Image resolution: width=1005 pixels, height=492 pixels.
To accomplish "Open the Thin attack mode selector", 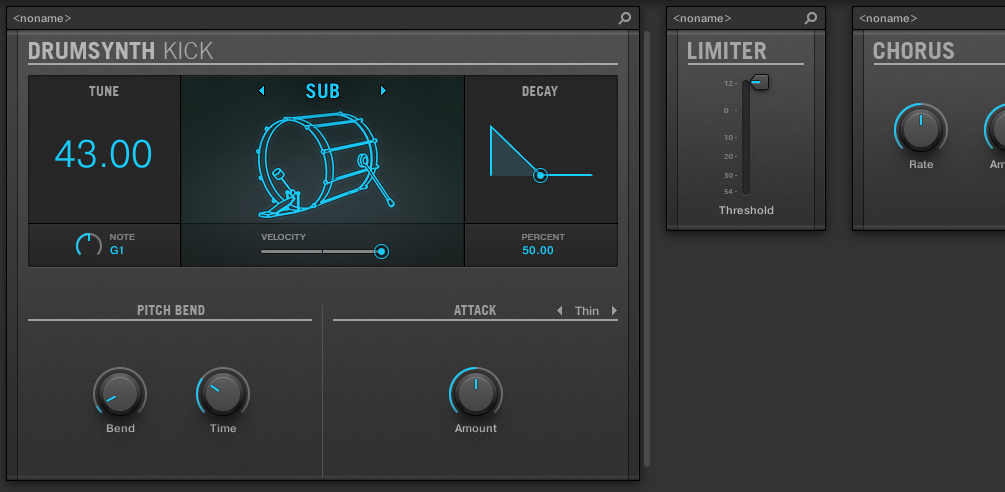I will tap(587, 311).
